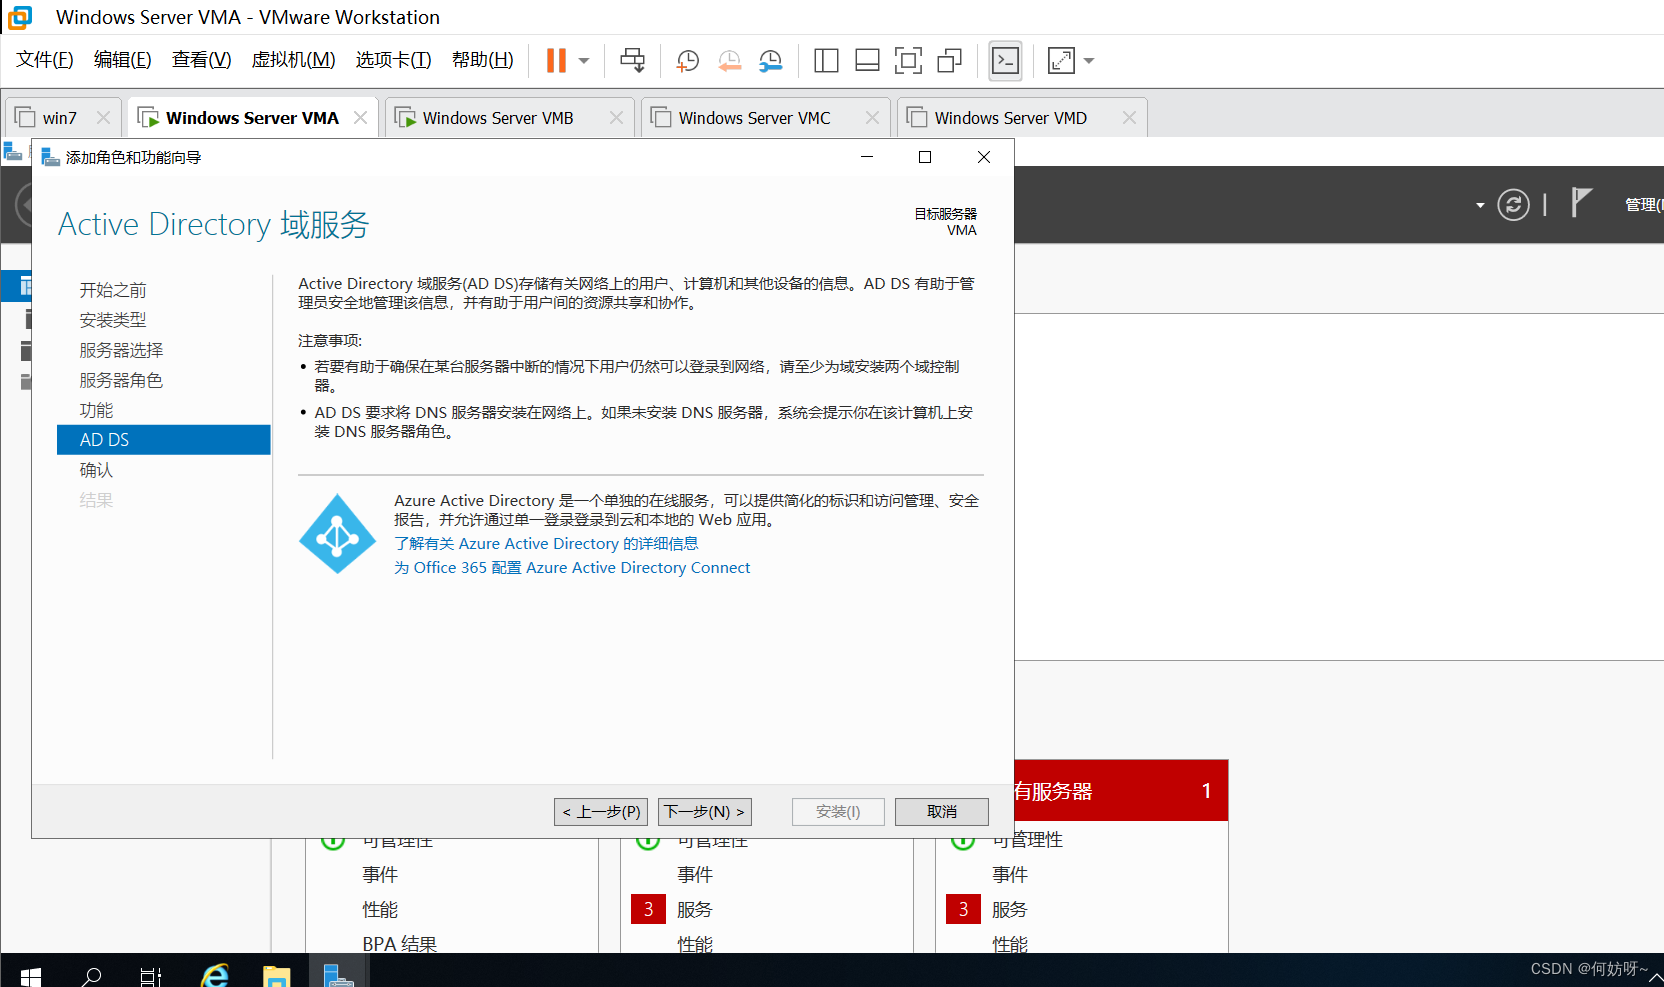Click the Server Manager refresh icon
The width and height of the screenshot is (1664, 987).
coord(1513,205)
